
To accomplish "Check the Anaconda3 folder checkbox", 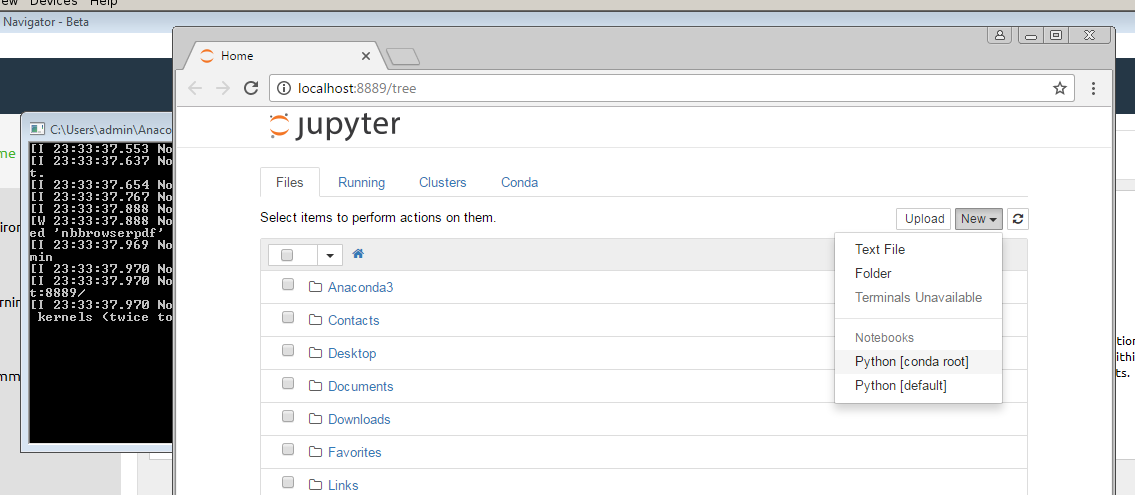I will coord(288,284).
